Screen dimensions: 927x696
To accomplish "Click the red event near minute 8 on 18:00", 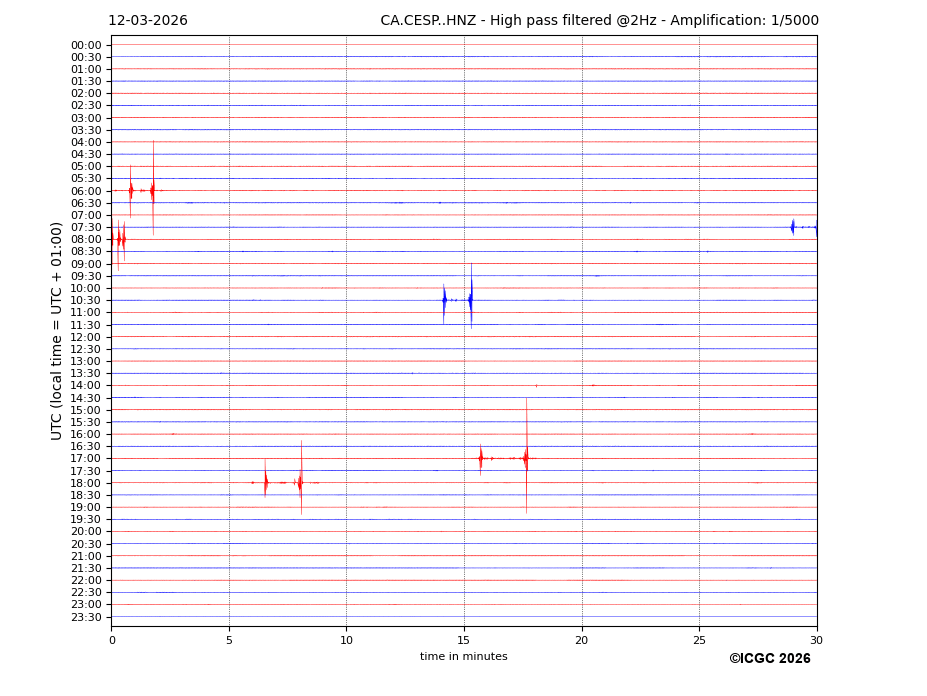I will (x=300, y=483).
